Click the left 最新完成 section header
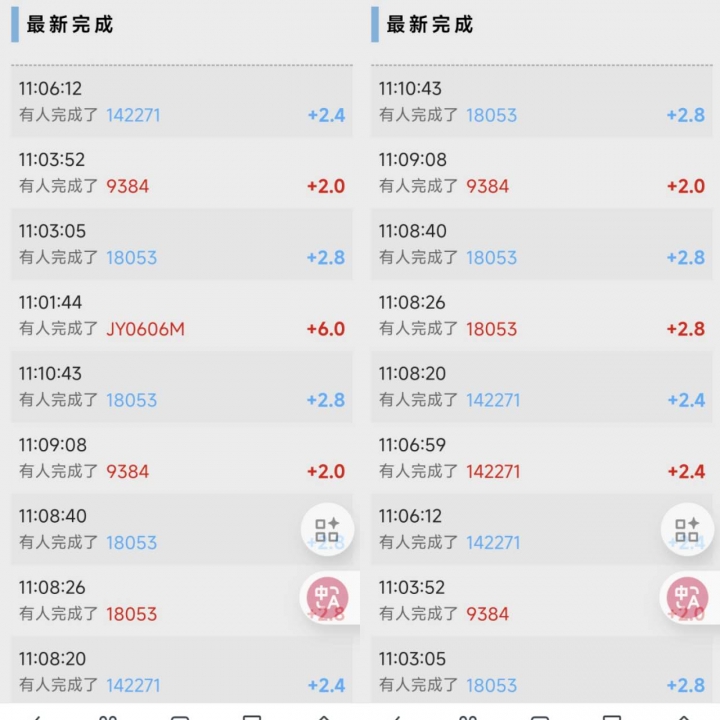 click(70, 24)
